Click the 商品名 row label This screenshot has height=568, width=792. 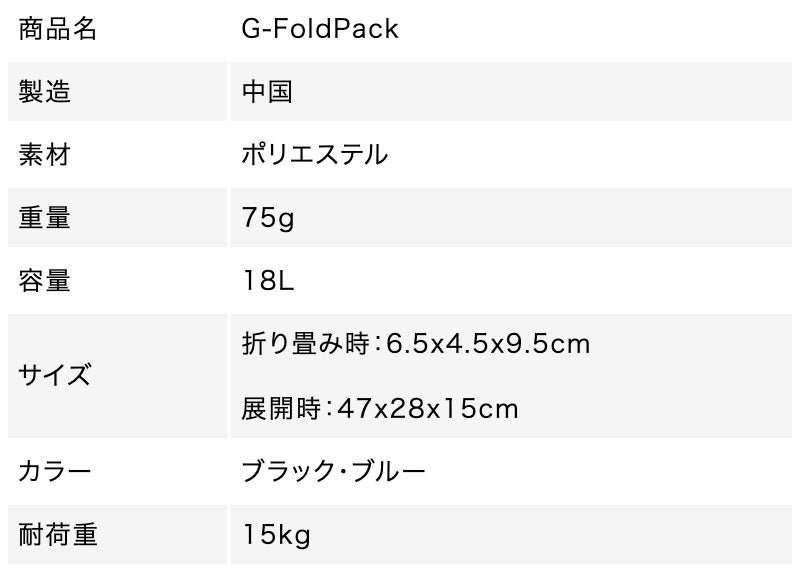(58, 29)
